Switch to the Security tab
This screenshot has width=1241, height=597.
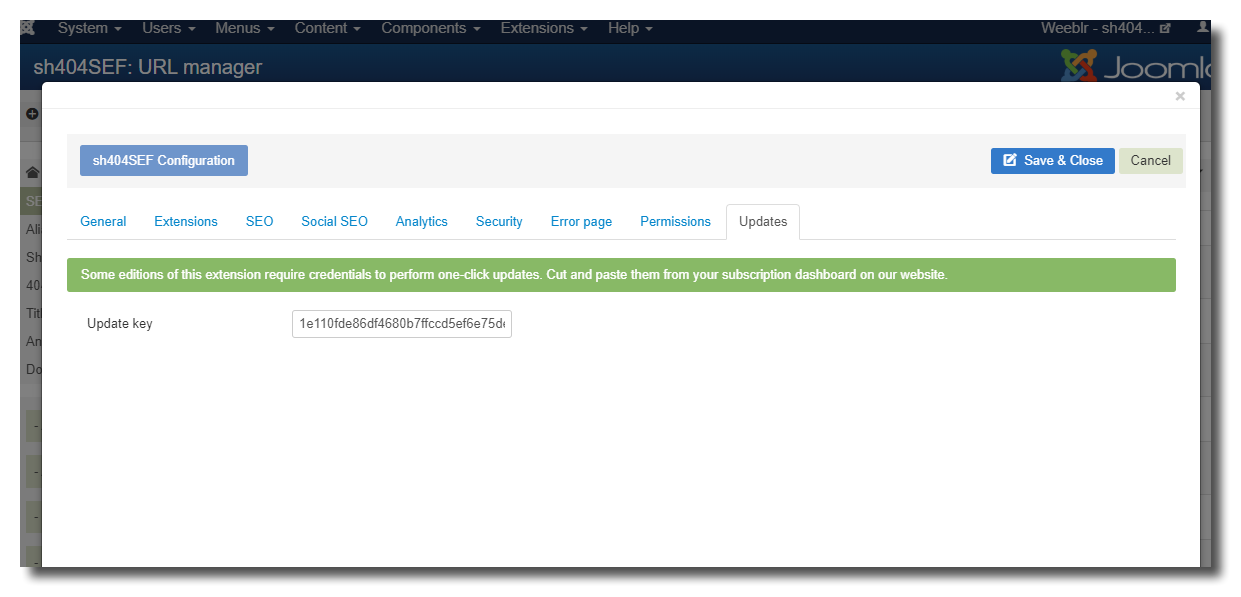point(499,221)
